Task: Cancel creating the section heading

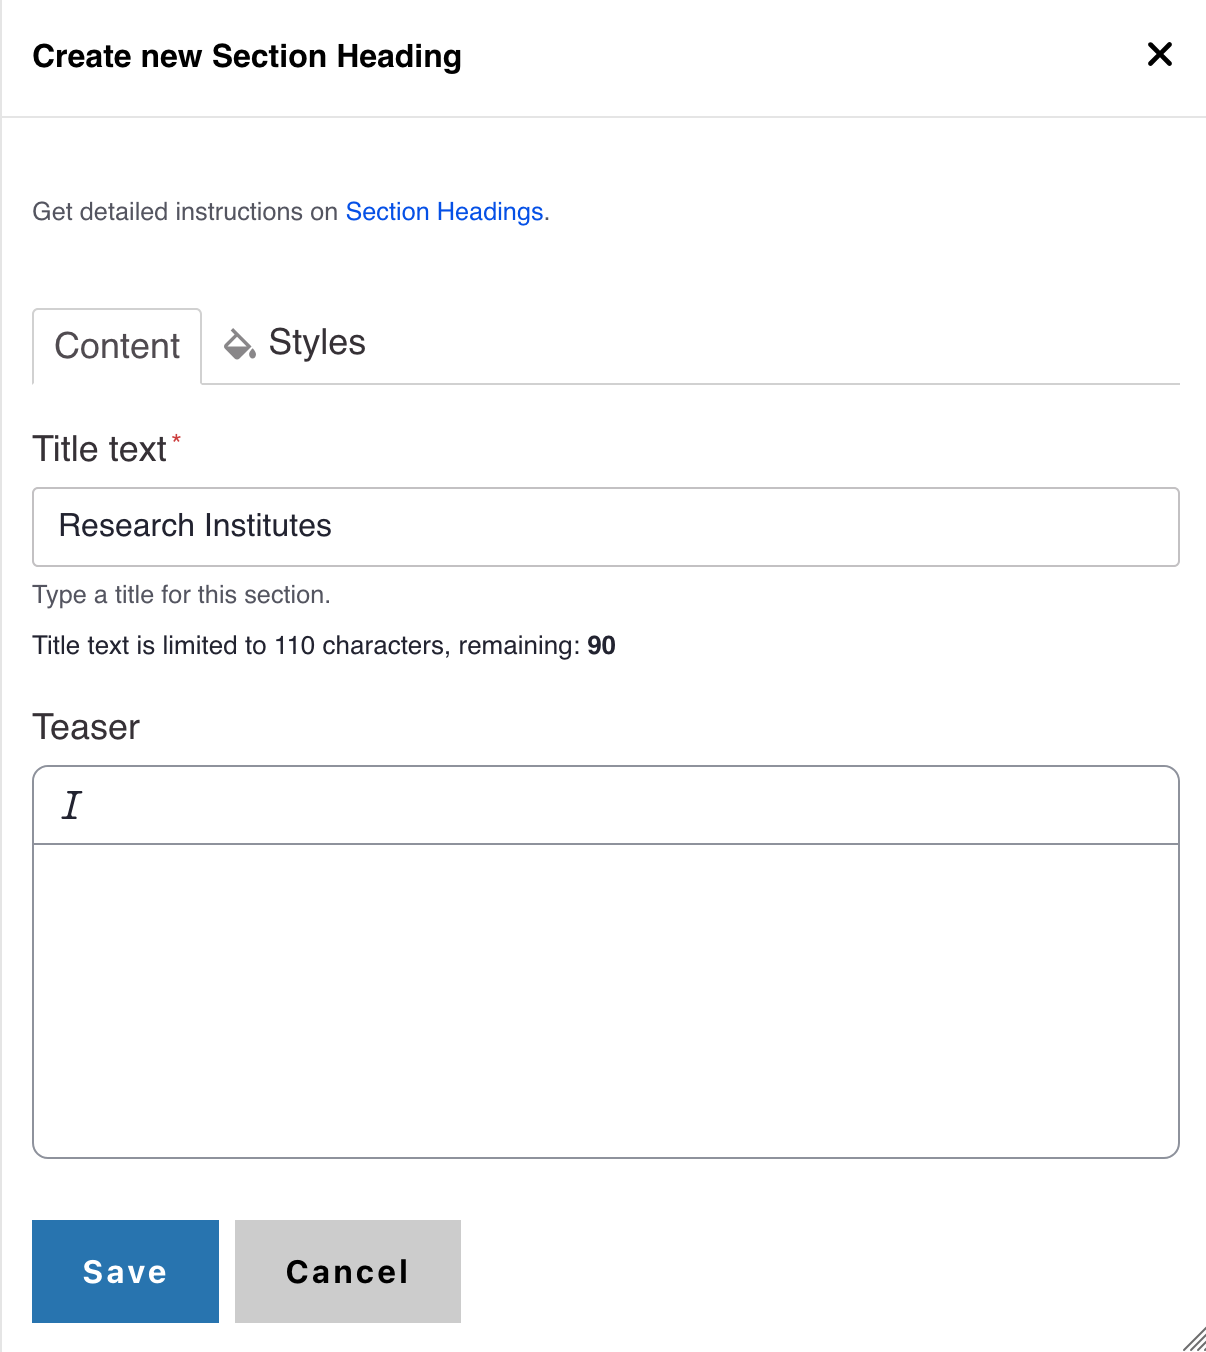Action: coord(347,1271)
